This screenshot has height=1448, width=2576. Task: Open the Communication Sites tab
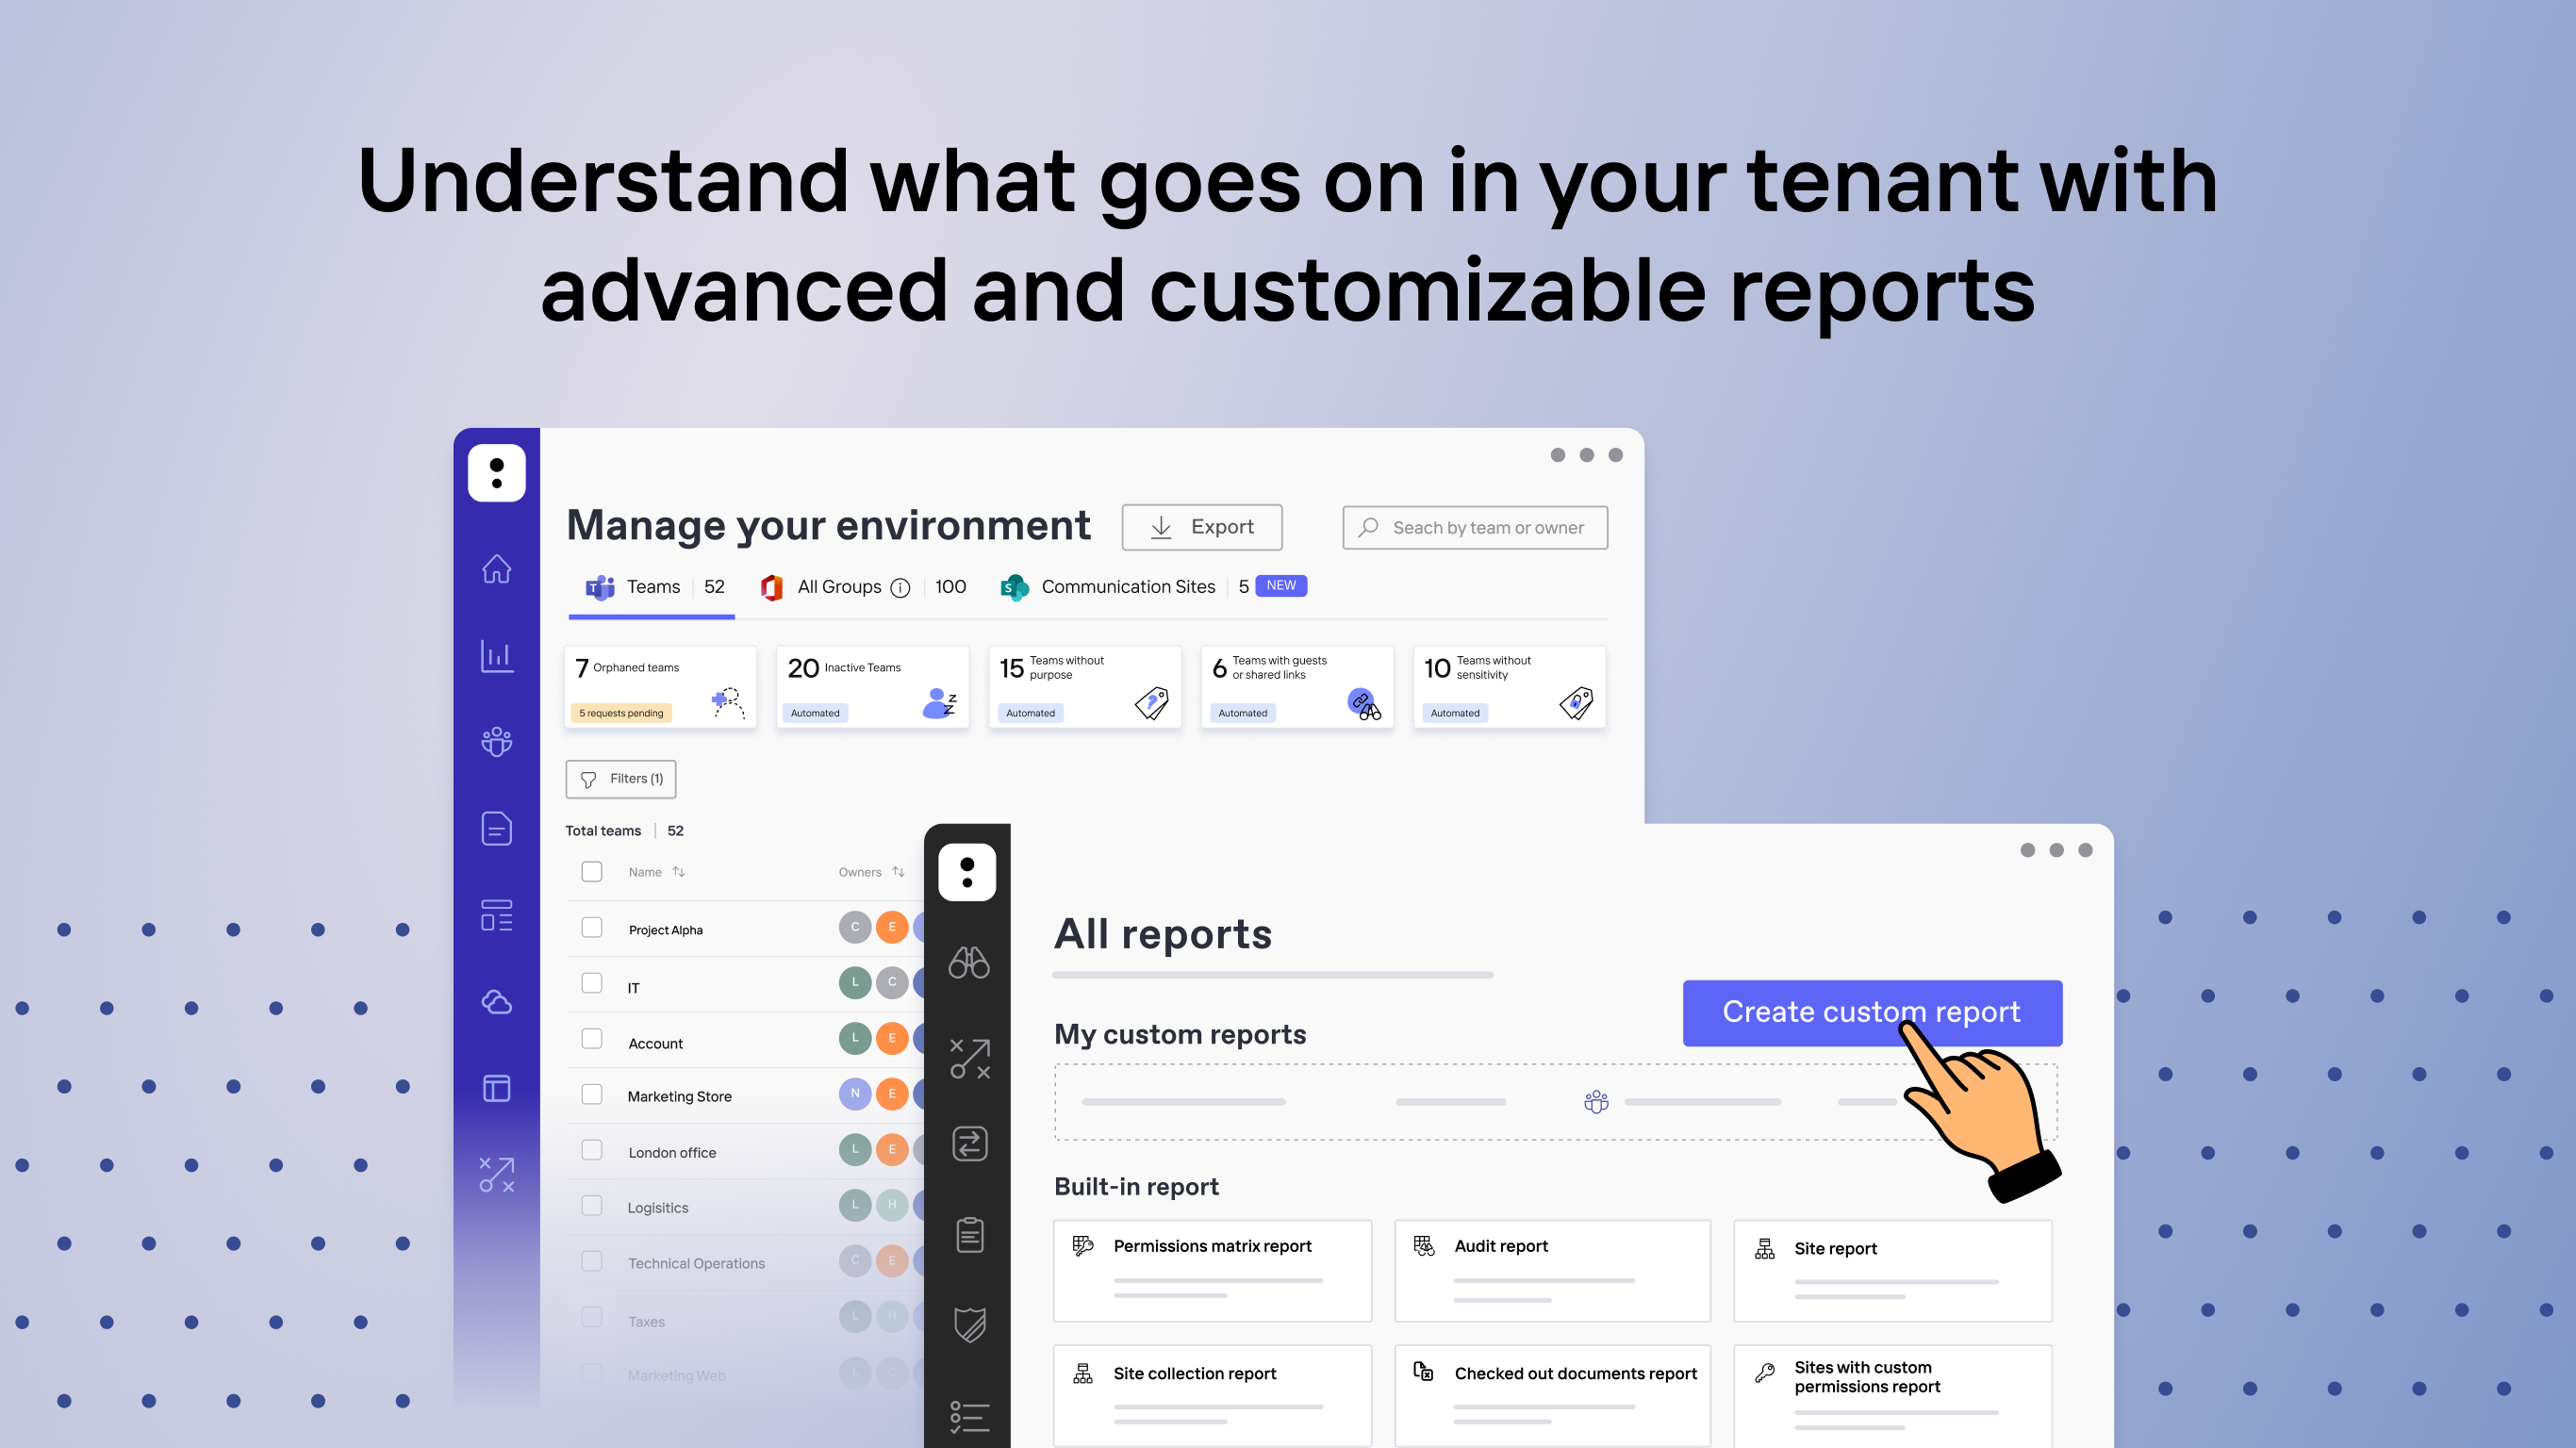click(x=1127, y=587)
